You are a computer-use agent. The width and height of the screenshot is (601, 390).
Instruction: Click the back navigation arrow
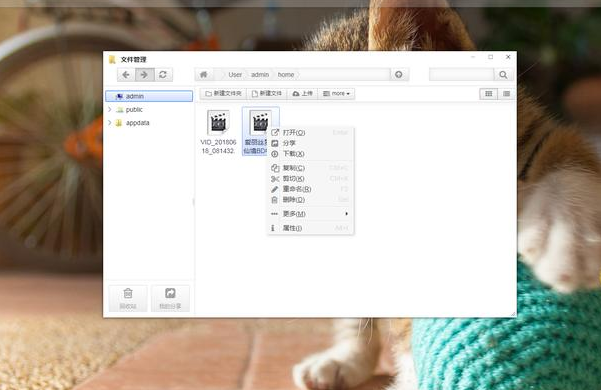coord(126,75)
